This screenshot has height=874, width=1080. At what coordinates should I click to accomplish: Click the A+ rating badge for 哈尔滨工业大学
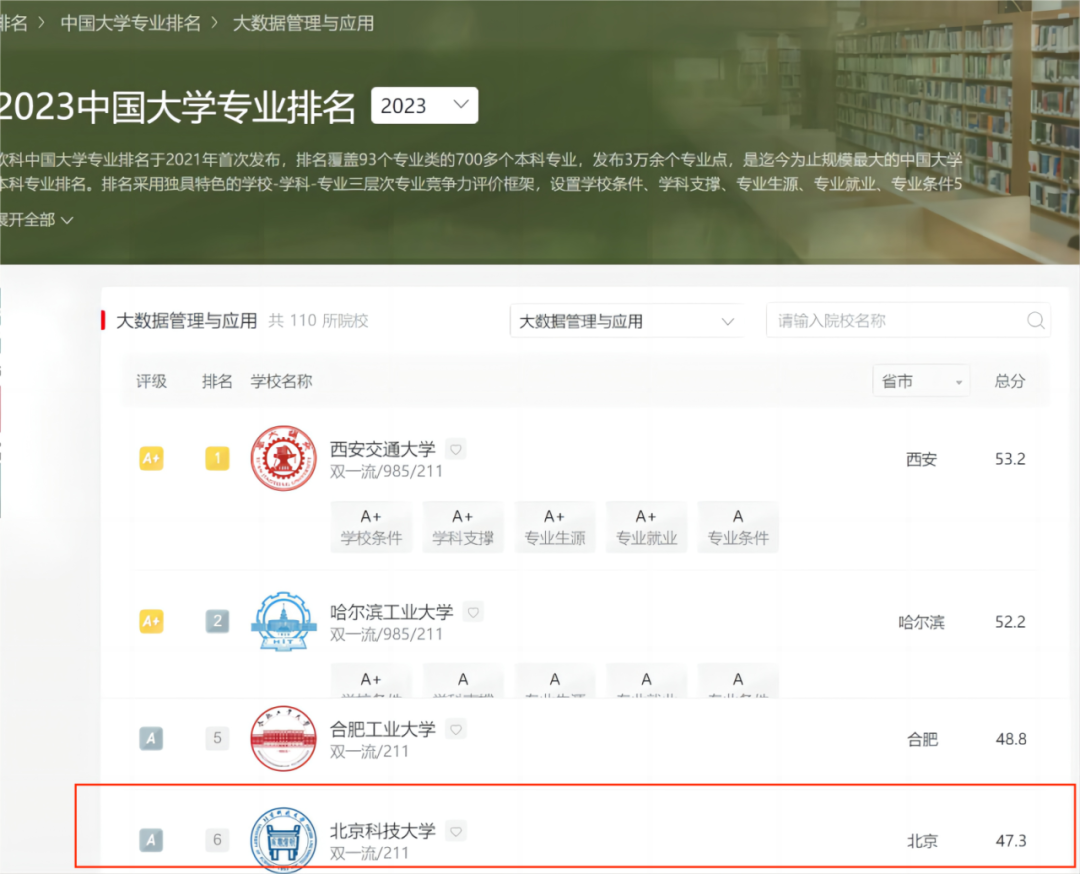[x=152, y=621]
